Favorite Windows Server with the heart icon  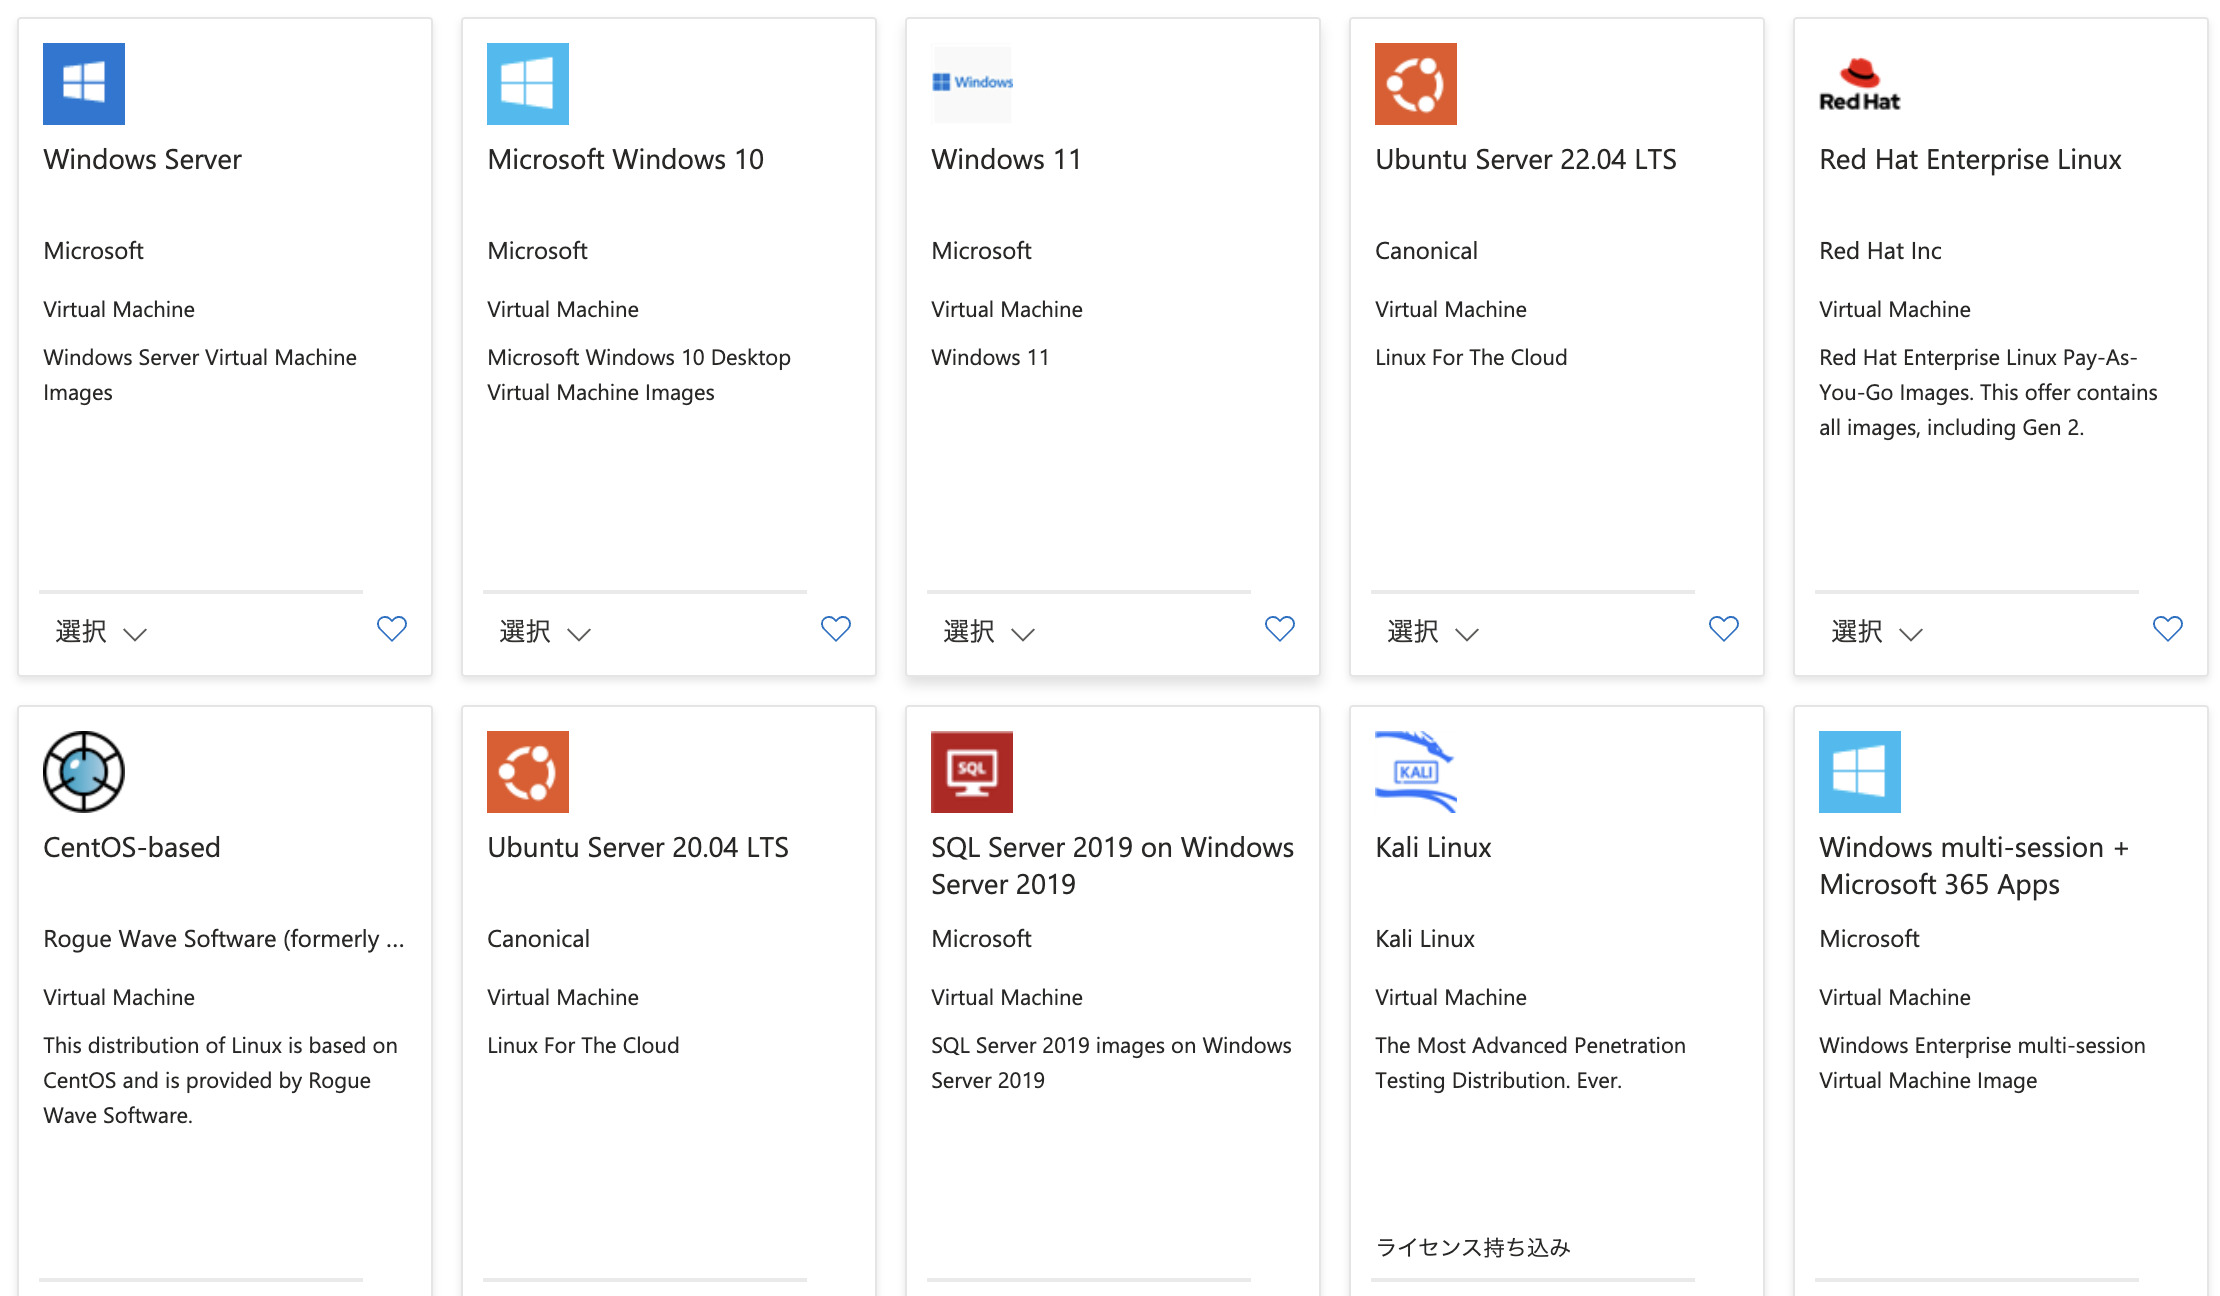tap(392, 629)
